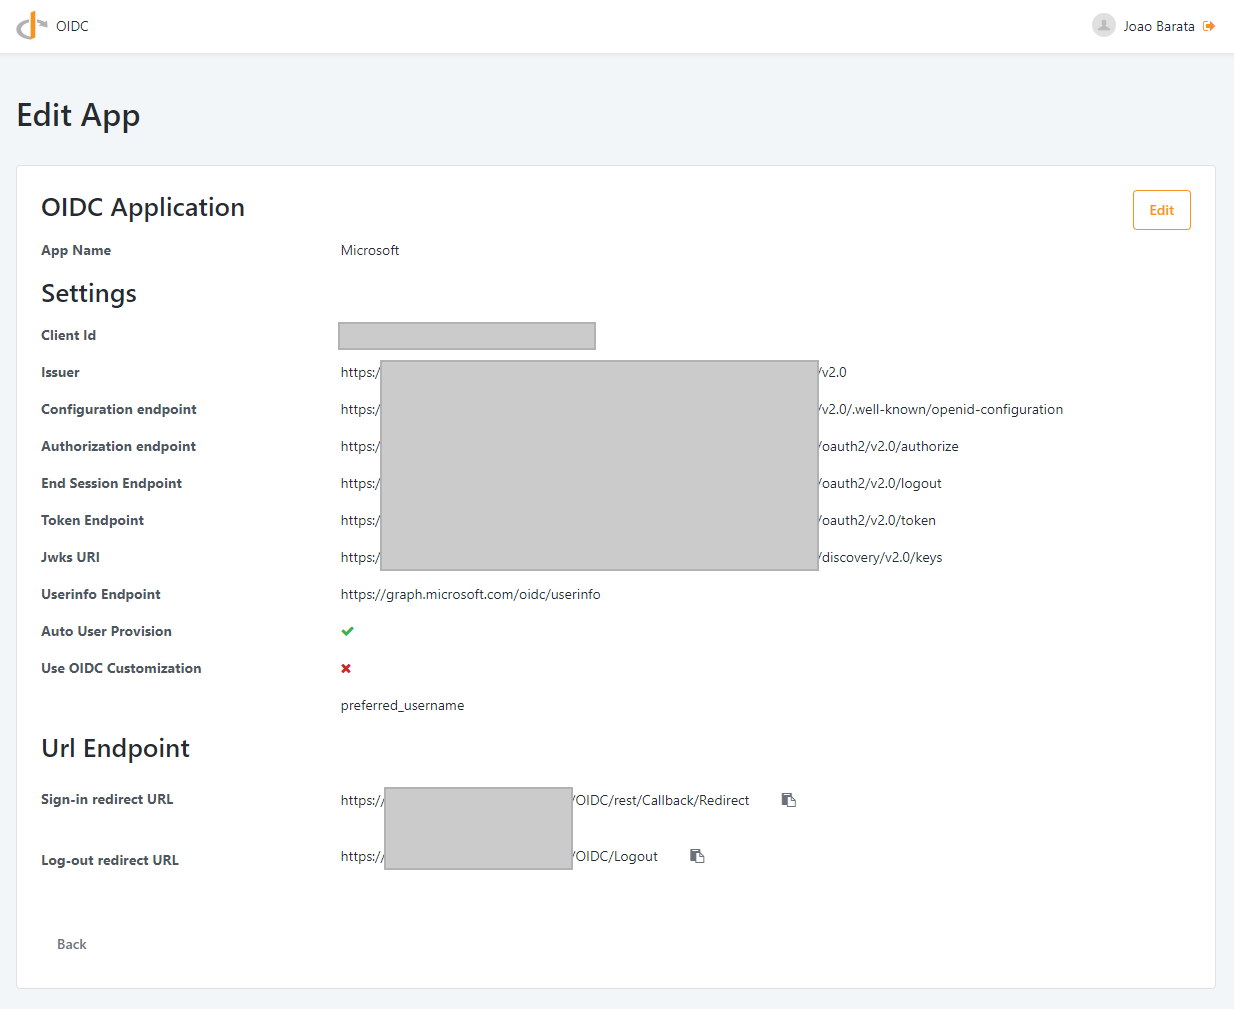Screen dimensions: 1234x1009
Task: Copy the Log-out redirect URL
Action: 697,855
